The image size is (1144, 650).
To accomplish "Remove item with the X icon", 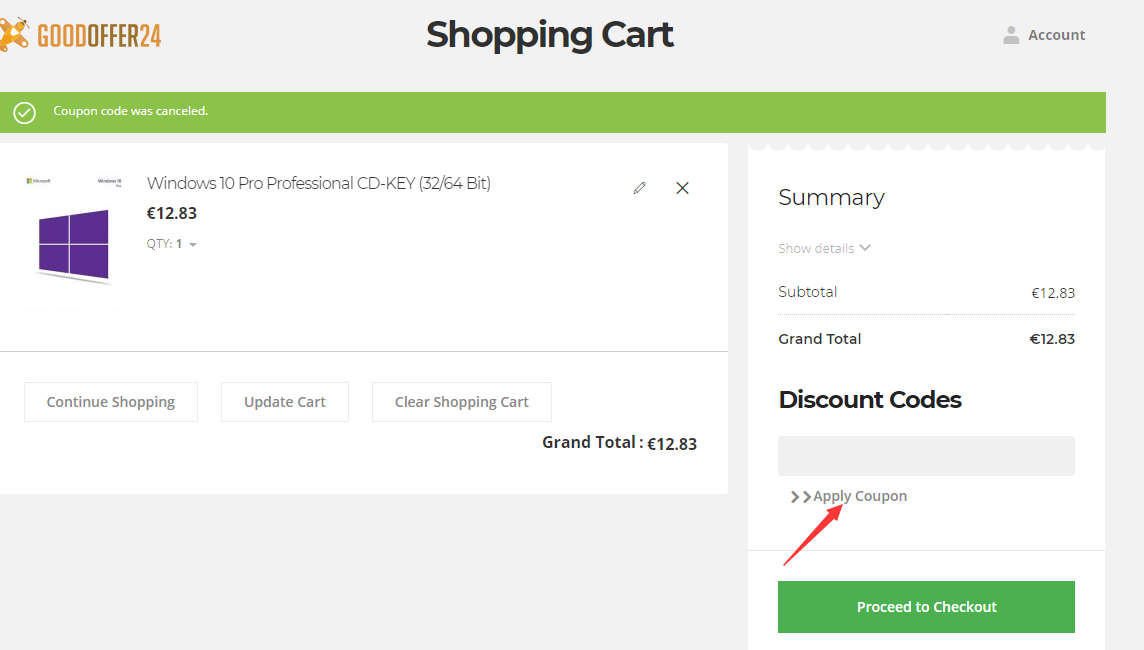I will coord(682,188).
